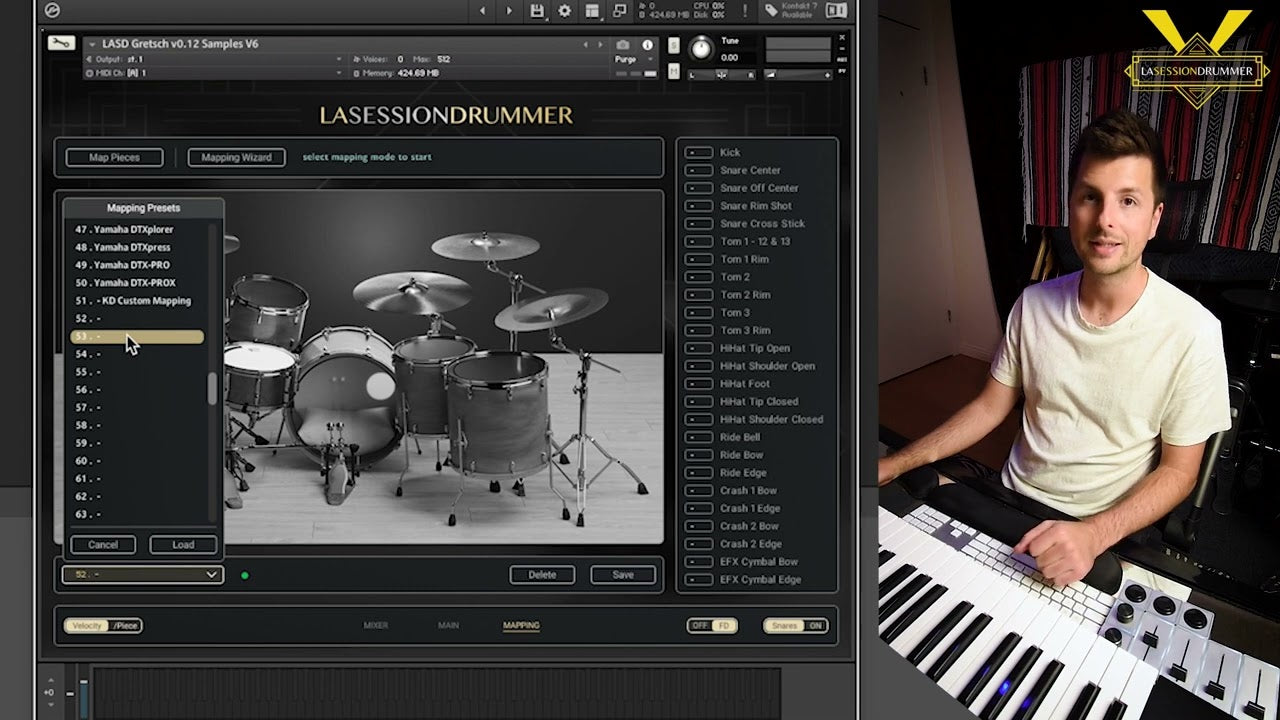
Task: Click the Tune value 0.00
Action: point(730,58)
